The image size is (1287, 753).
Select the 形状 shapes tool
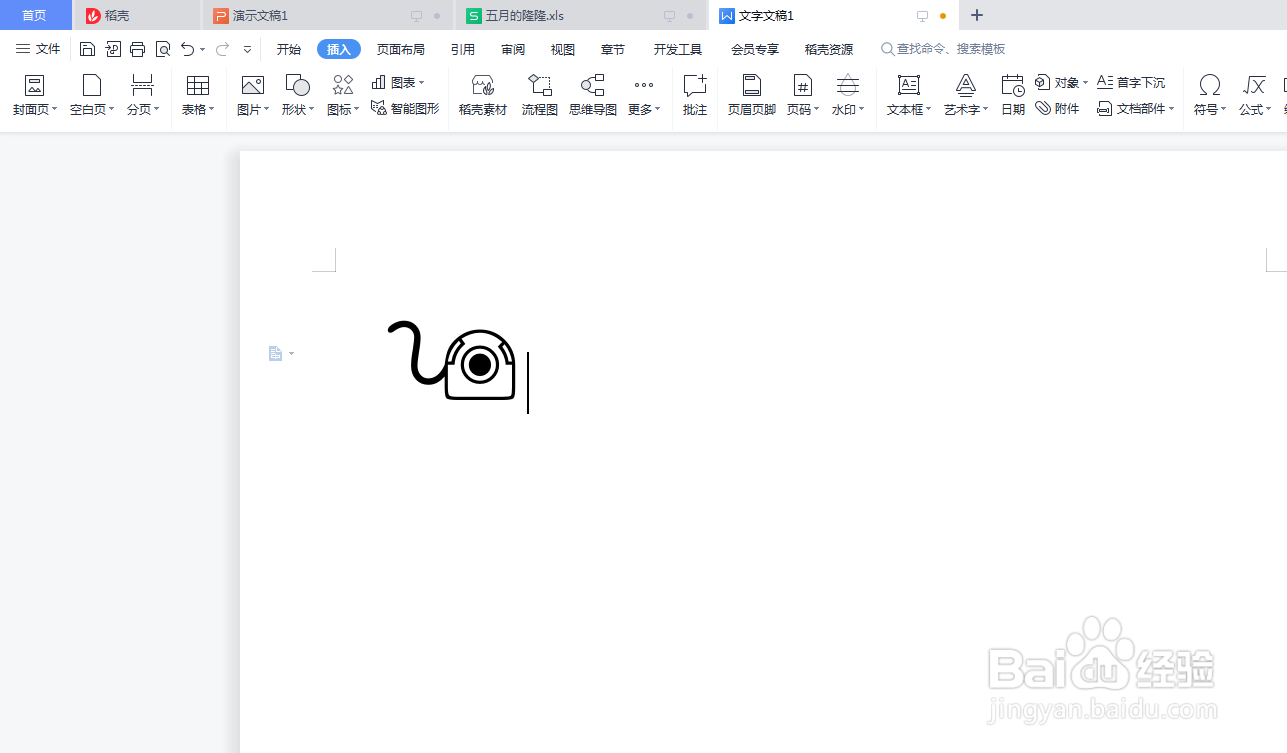pyautogui.click(x=296, y=95)
